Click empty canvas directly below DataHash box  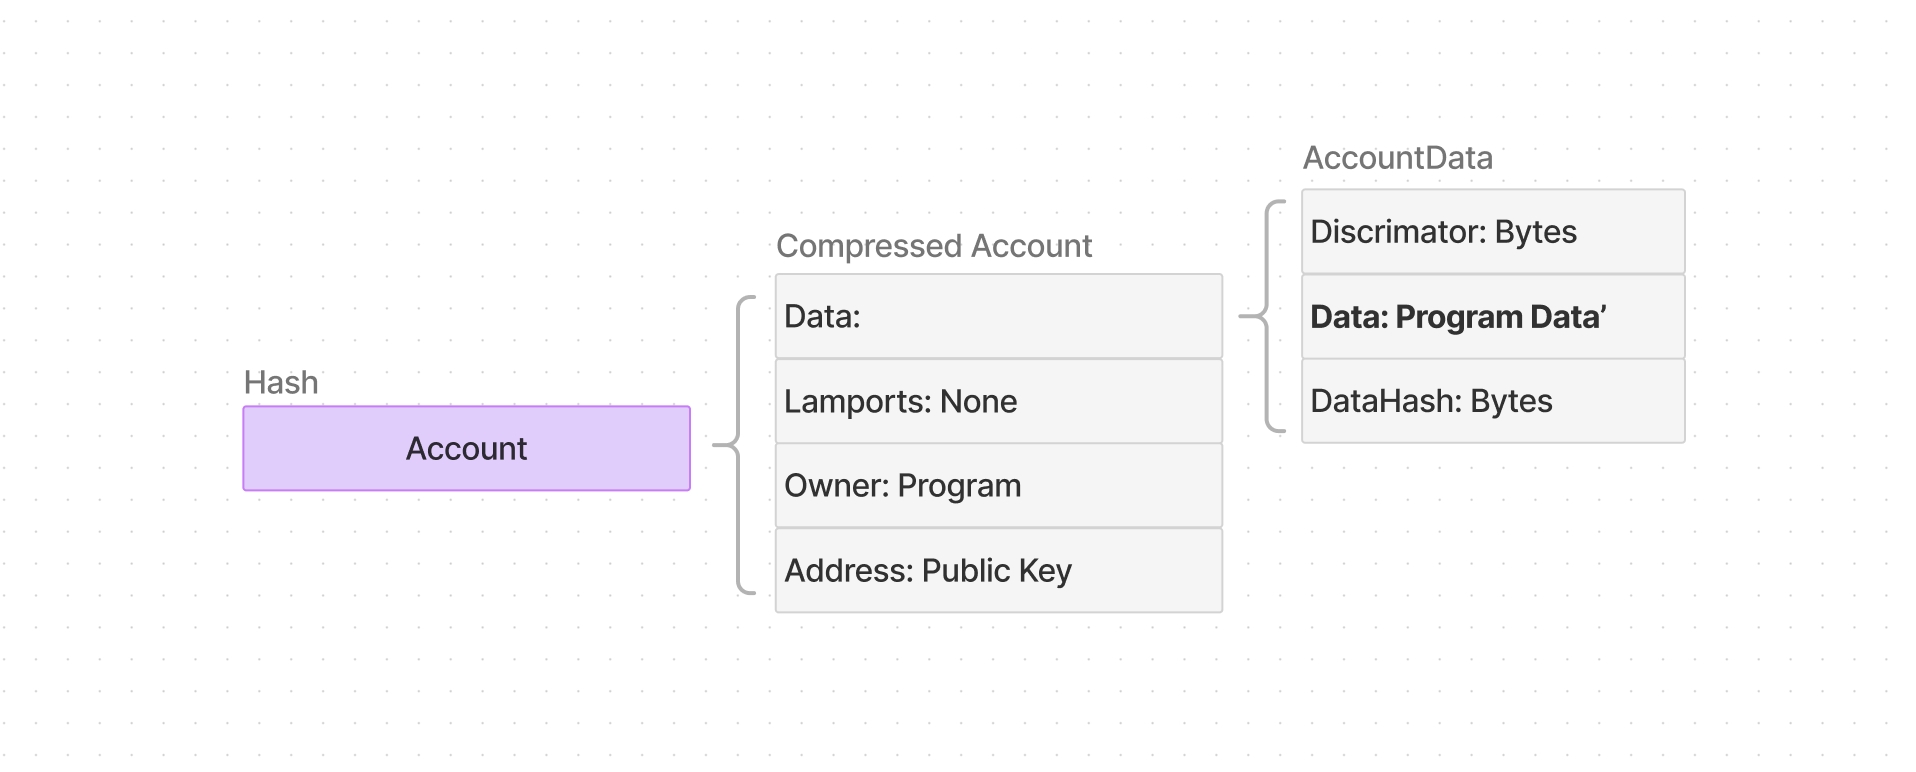point(1492,520)
